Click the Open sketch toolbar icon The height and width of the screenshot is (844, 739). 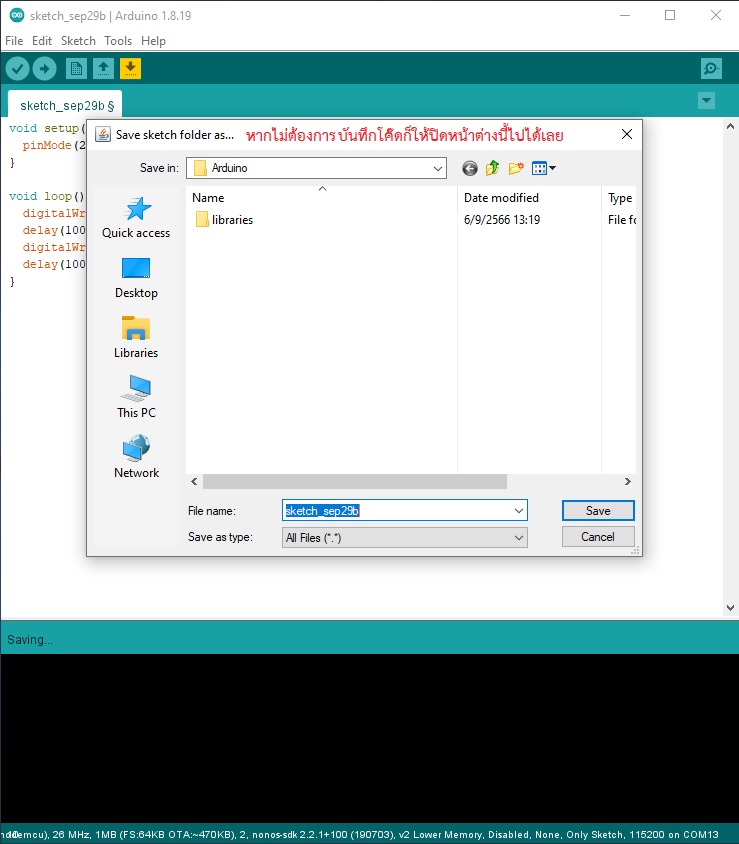[x=103, y=68]
